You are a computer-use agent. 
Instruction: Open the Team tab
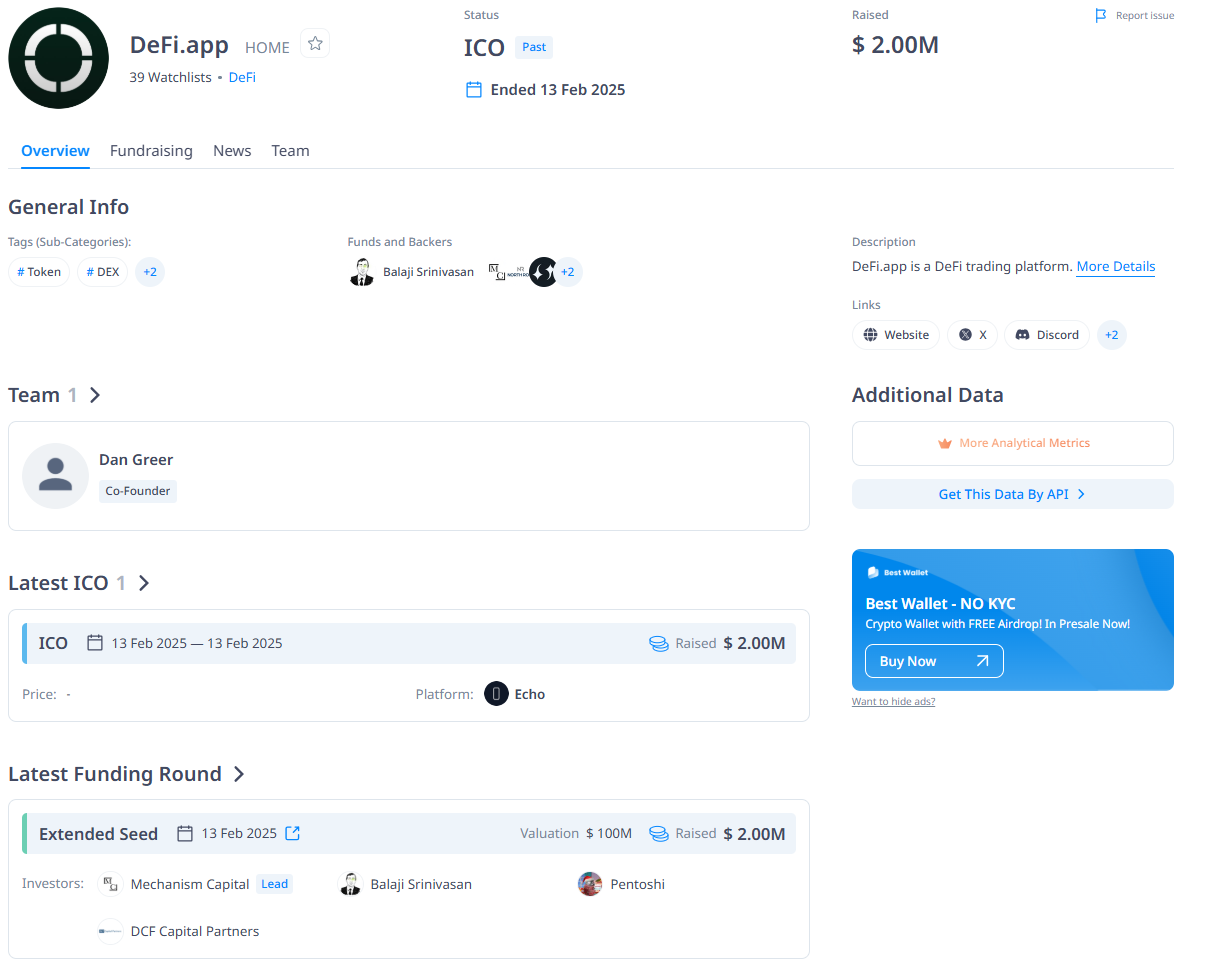tap(290, 151)
